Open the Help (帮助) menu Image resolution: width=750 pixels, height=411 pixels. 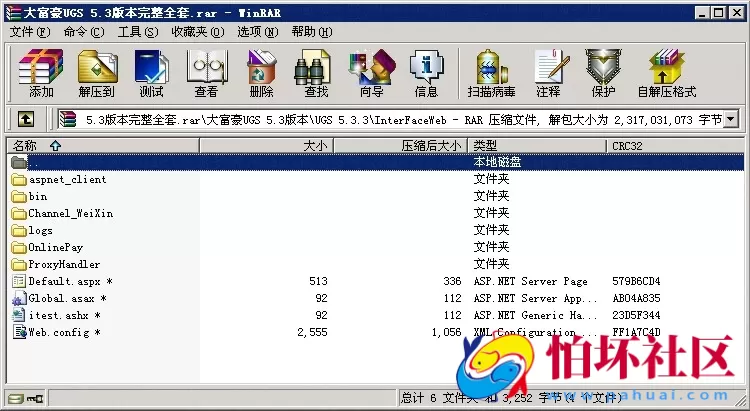pyautogui.click(x=312, y=32)
